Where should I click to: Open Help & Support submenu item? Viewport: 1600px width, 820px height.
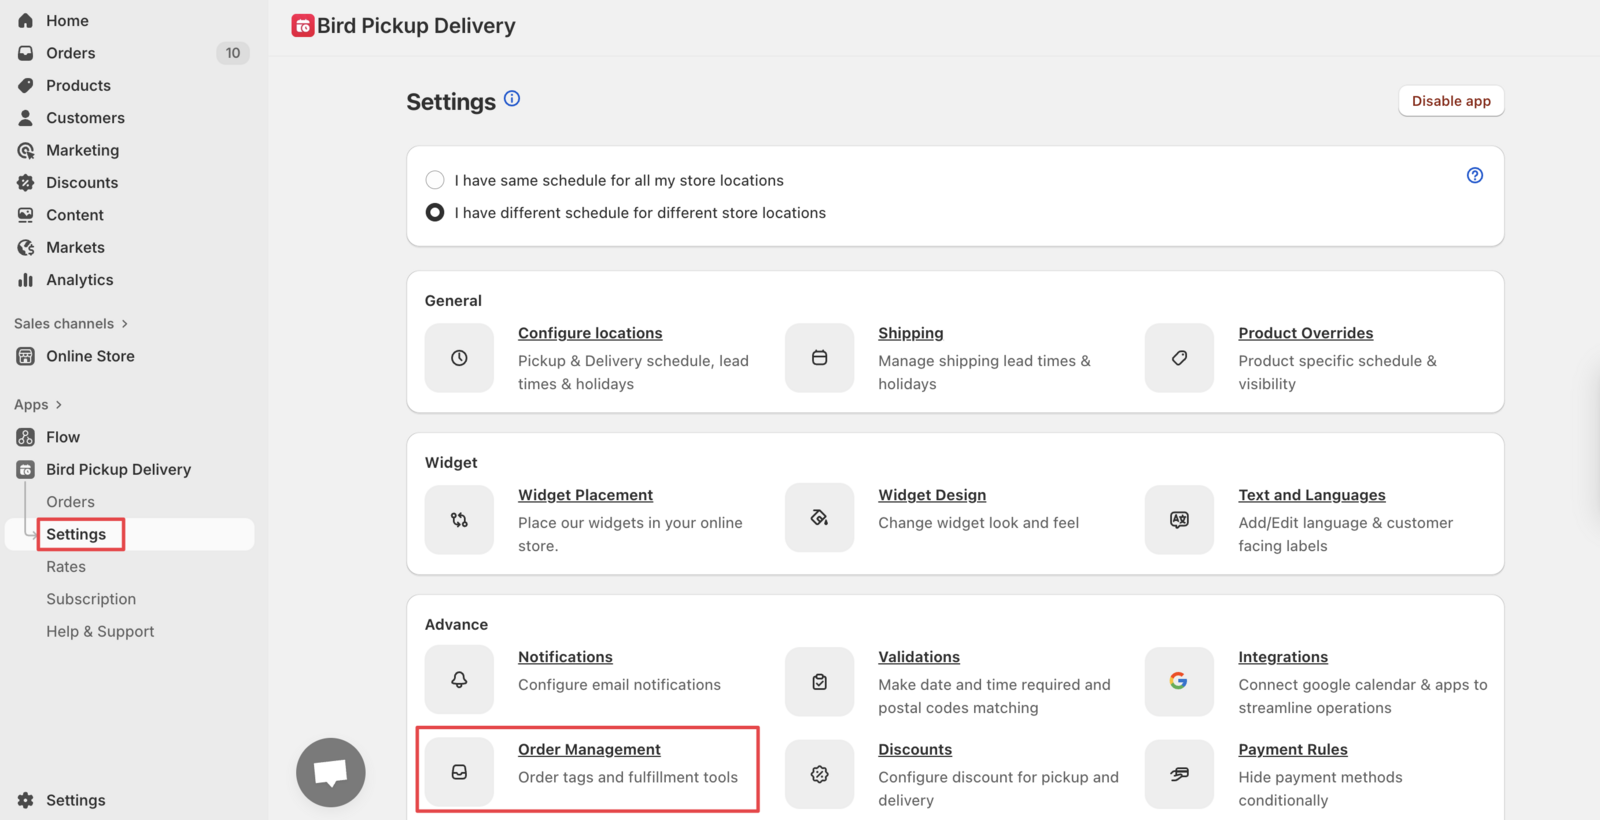tap(100, 632)
